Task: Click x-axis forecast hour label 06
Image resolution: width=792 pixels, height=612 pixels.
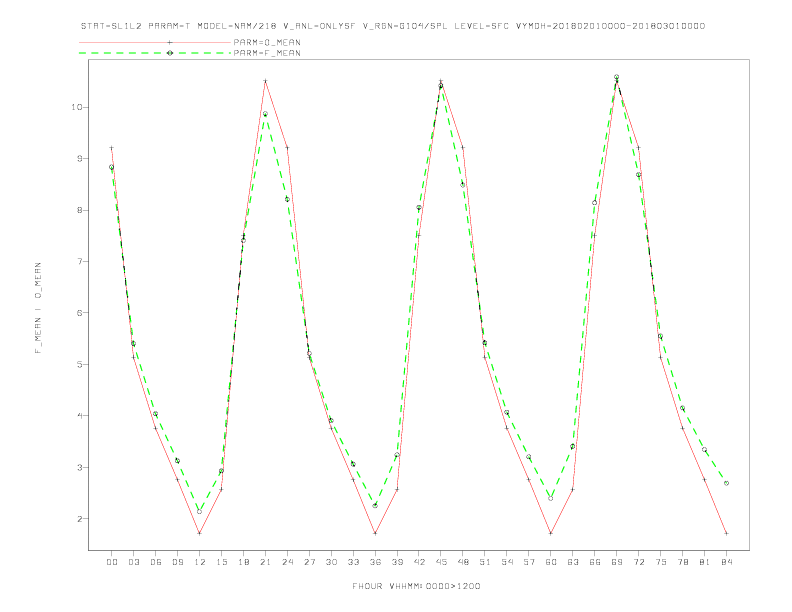Action: pos(156,562)
